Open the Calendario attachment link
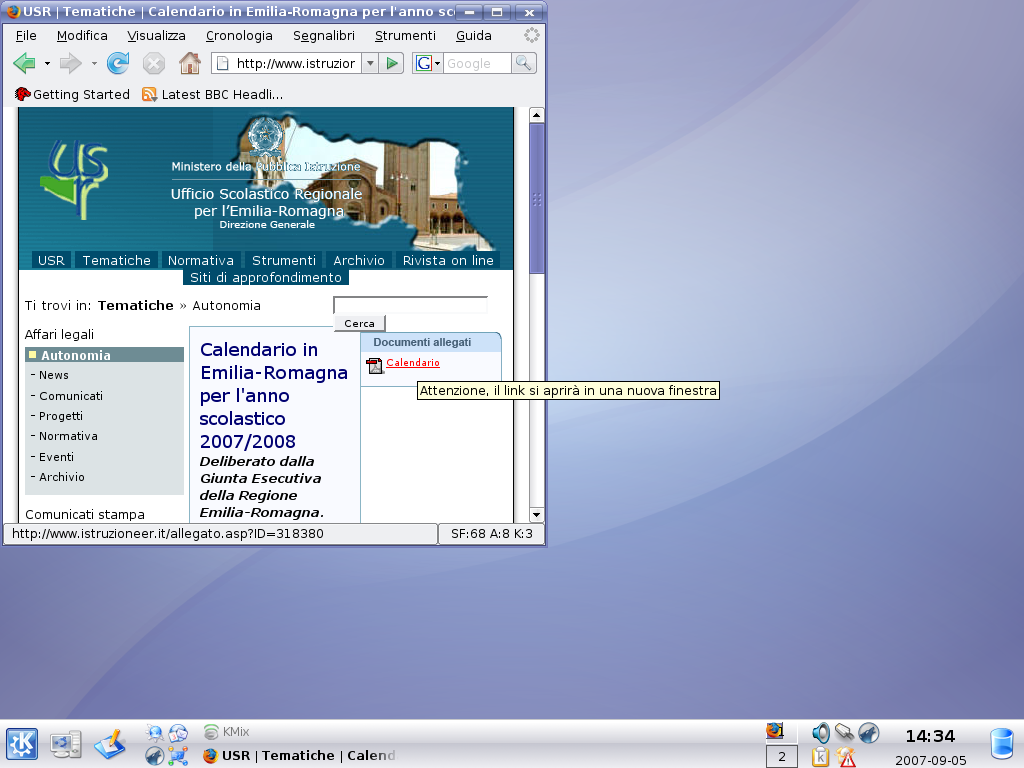The height and width of the screenshot is (768, 1024). point(413,363)
